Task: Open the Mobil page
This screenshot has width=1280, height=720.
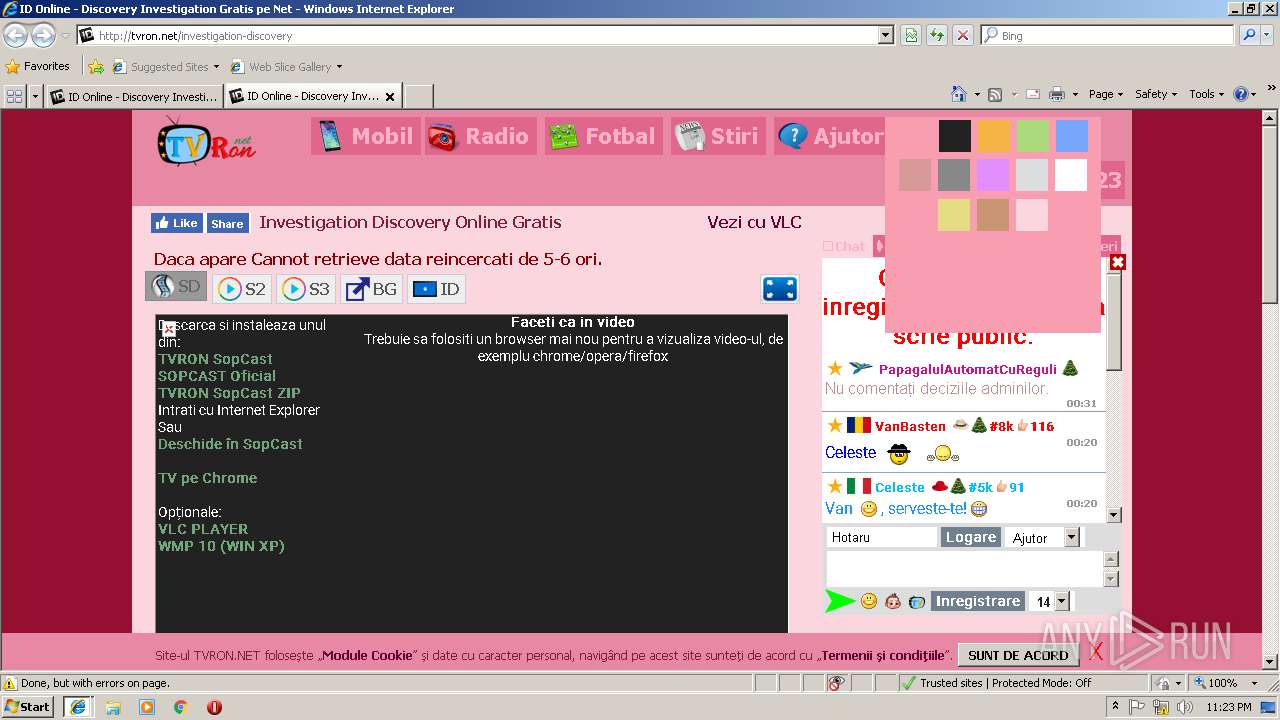Action: point(364,136)
